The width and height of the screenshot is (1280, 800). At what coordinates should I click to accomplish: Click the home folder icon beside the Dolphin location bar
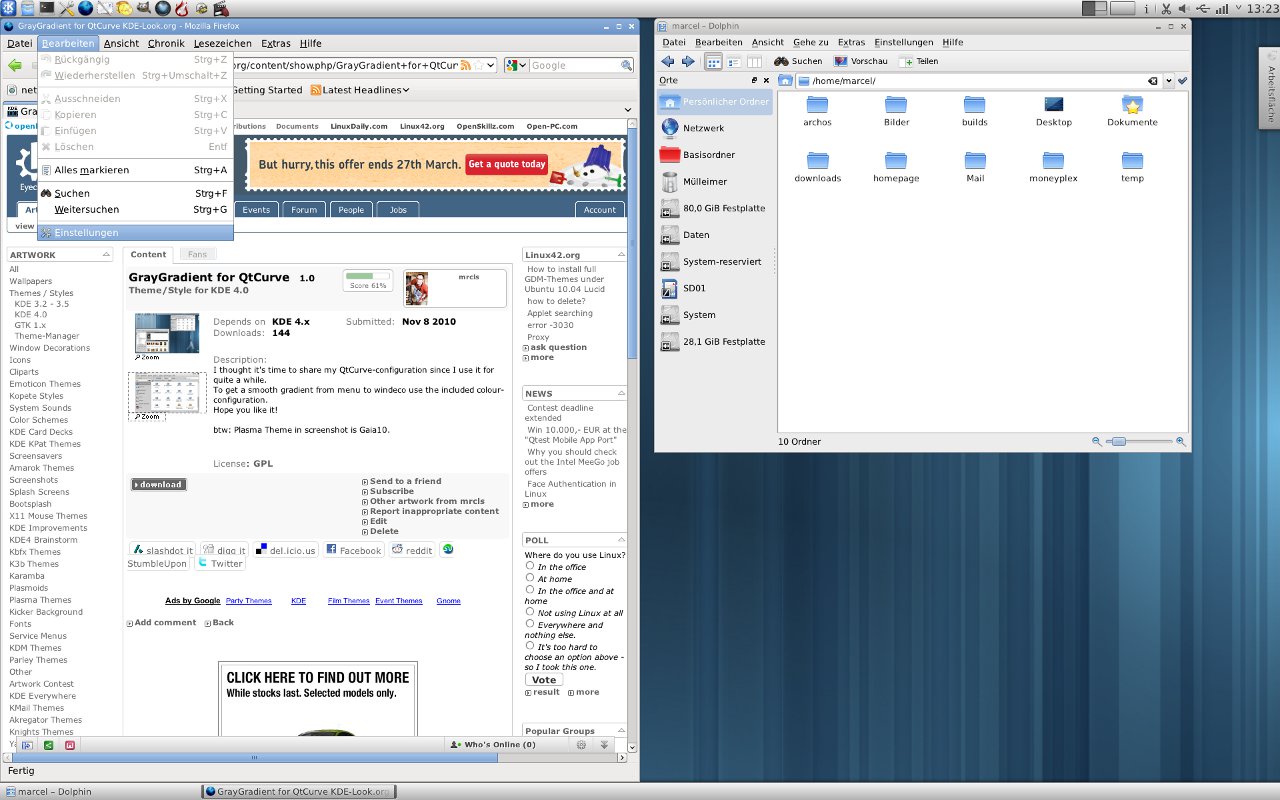point(786,80)
